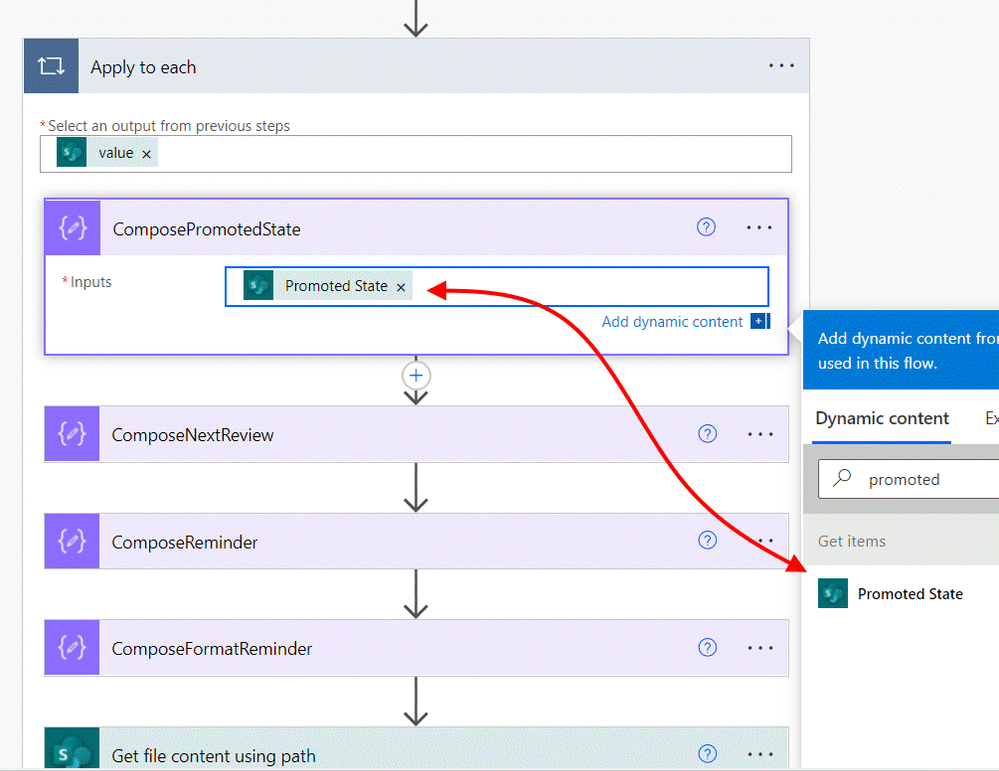Click the search box containing promoted
The image size is (999, 771).
coord(909,479)
